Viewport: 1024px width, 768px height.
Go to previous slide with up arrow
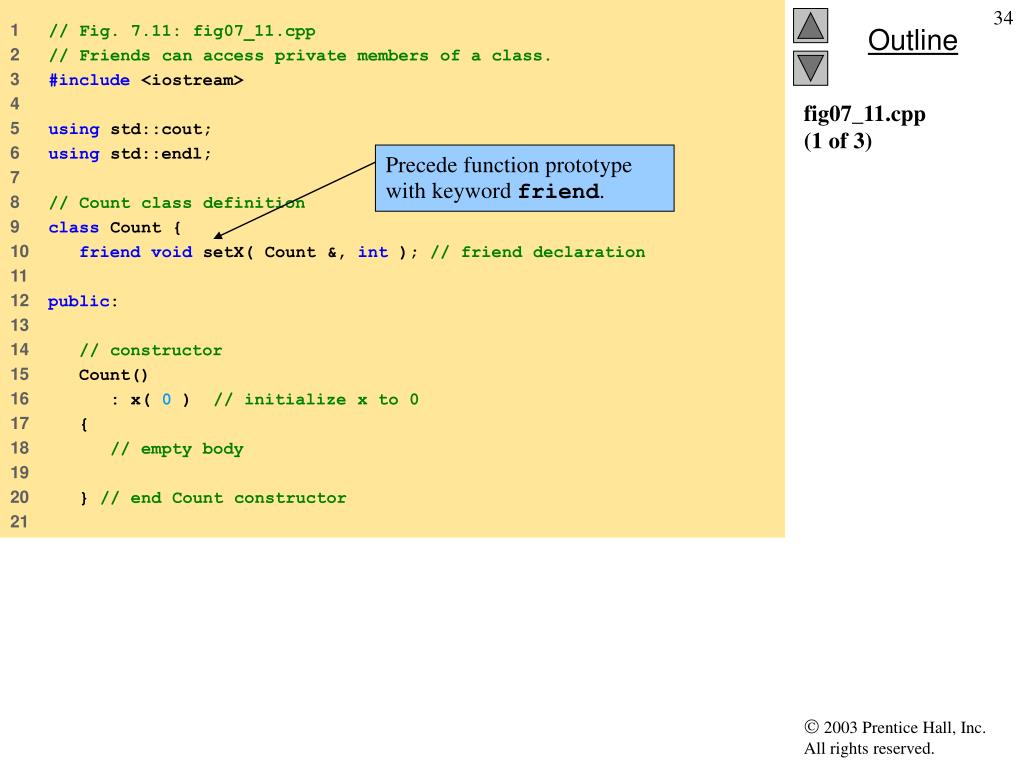(x=810, y=25)
